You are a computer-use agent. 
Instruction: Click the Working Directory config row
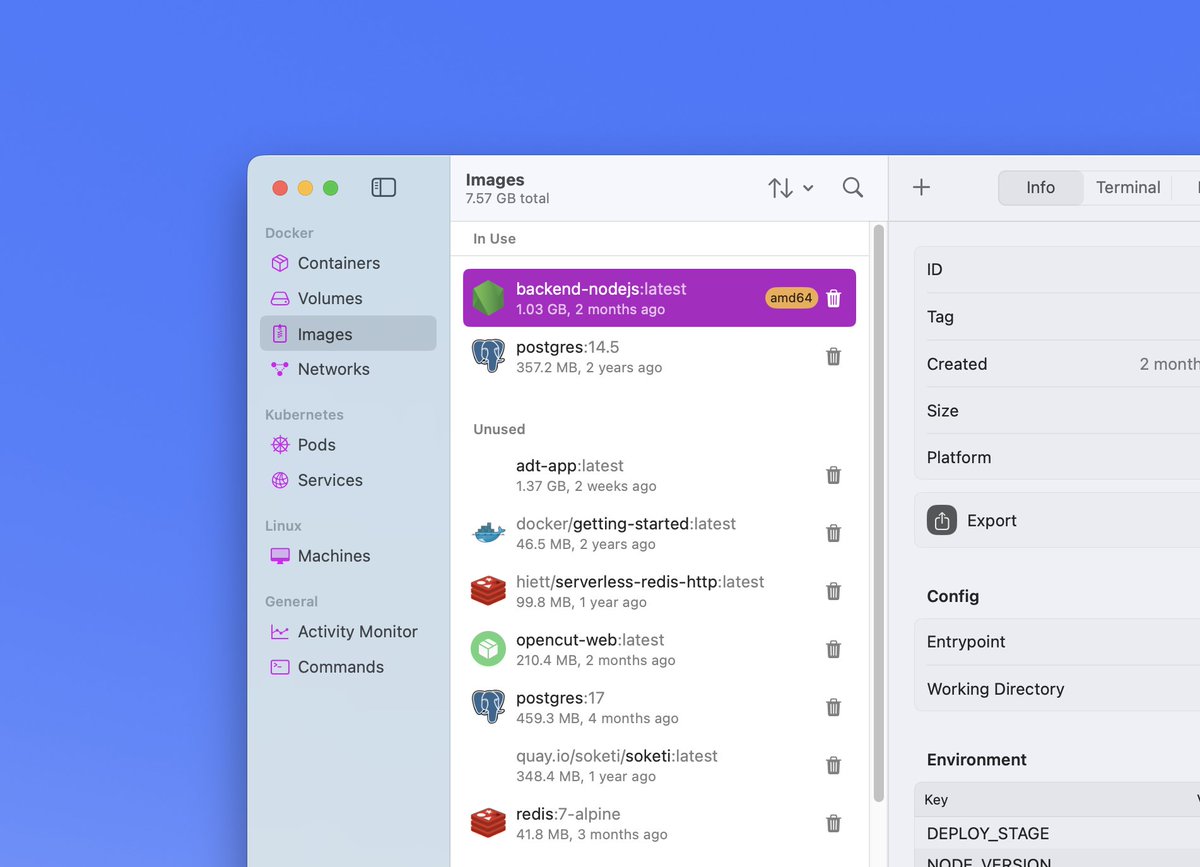1057,689
